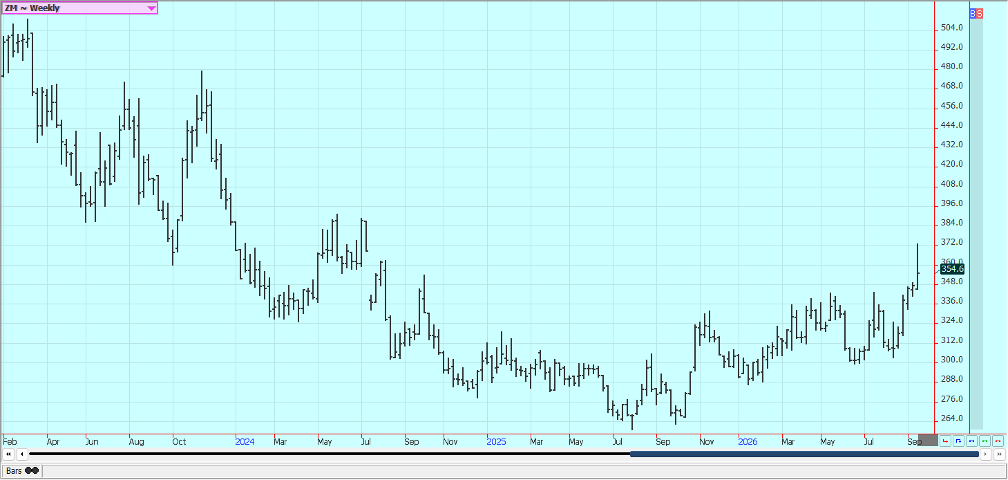Click the blue B buy button
Viewport: 1008px width, 480px height.
coord(973,13)
